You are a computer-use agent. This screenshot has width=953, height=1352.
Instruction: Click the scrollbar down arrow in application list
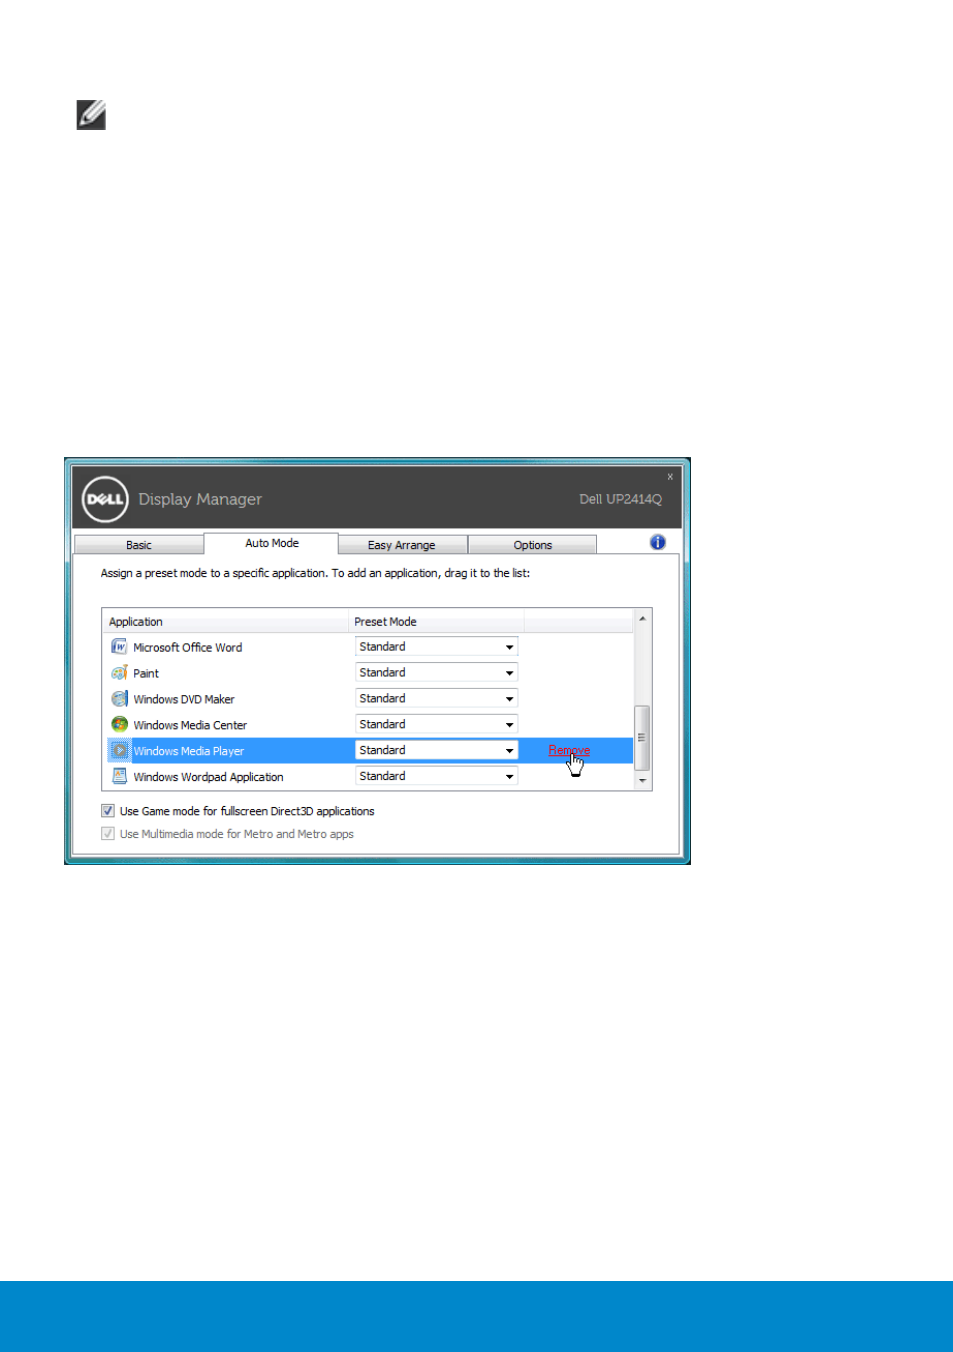click(642, 780)
